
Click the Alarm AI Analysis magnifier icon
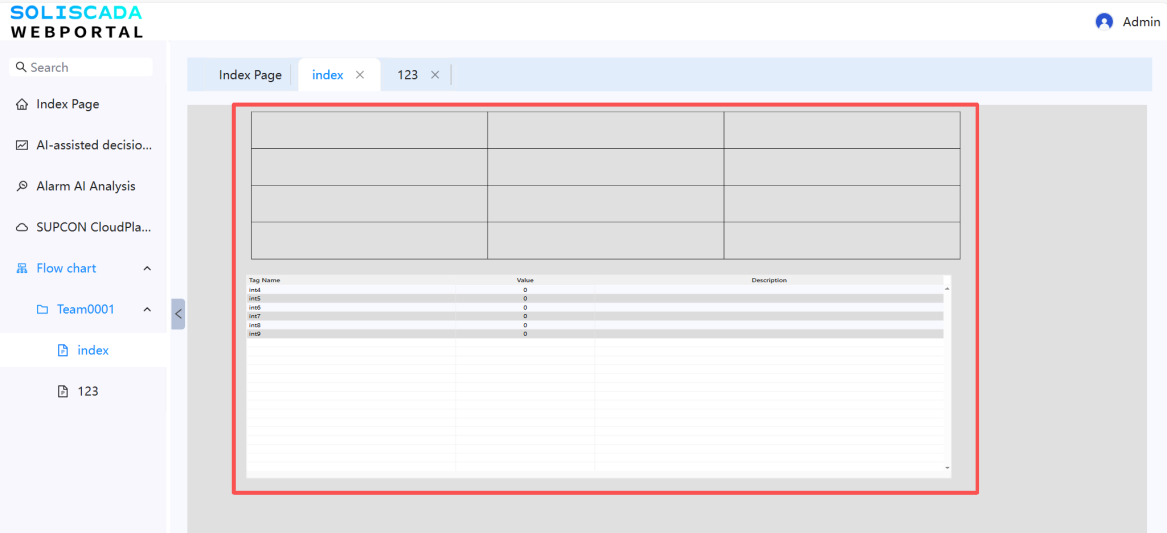pos(22,186)
